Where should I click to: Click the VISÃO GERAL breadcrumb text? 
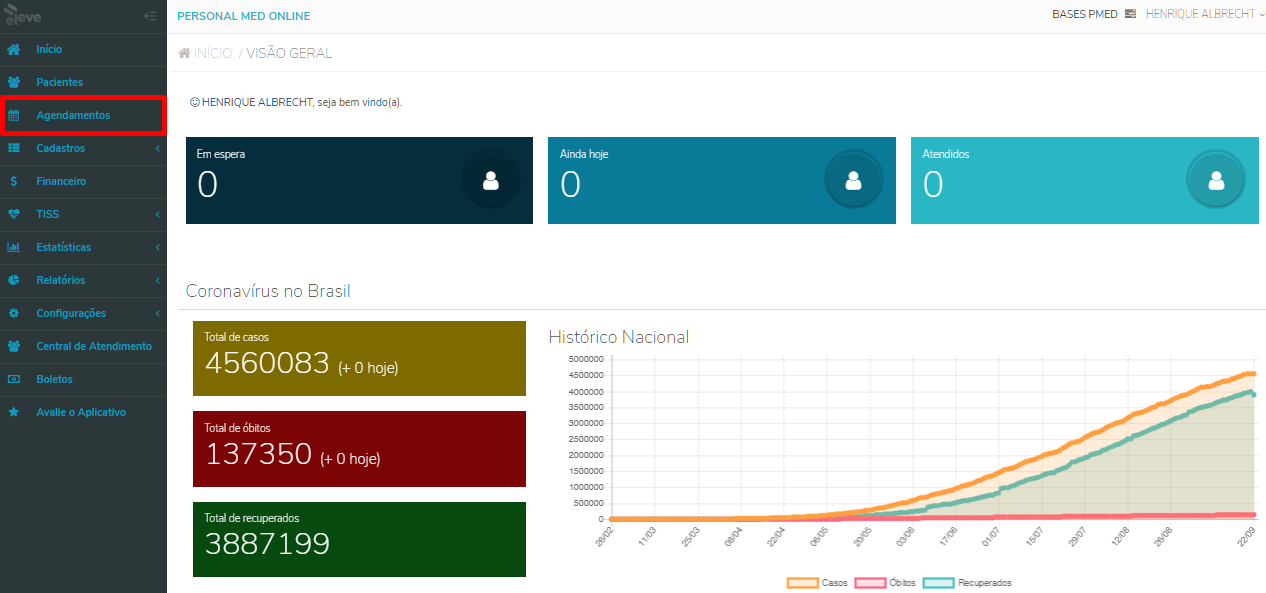coord(289,53)
